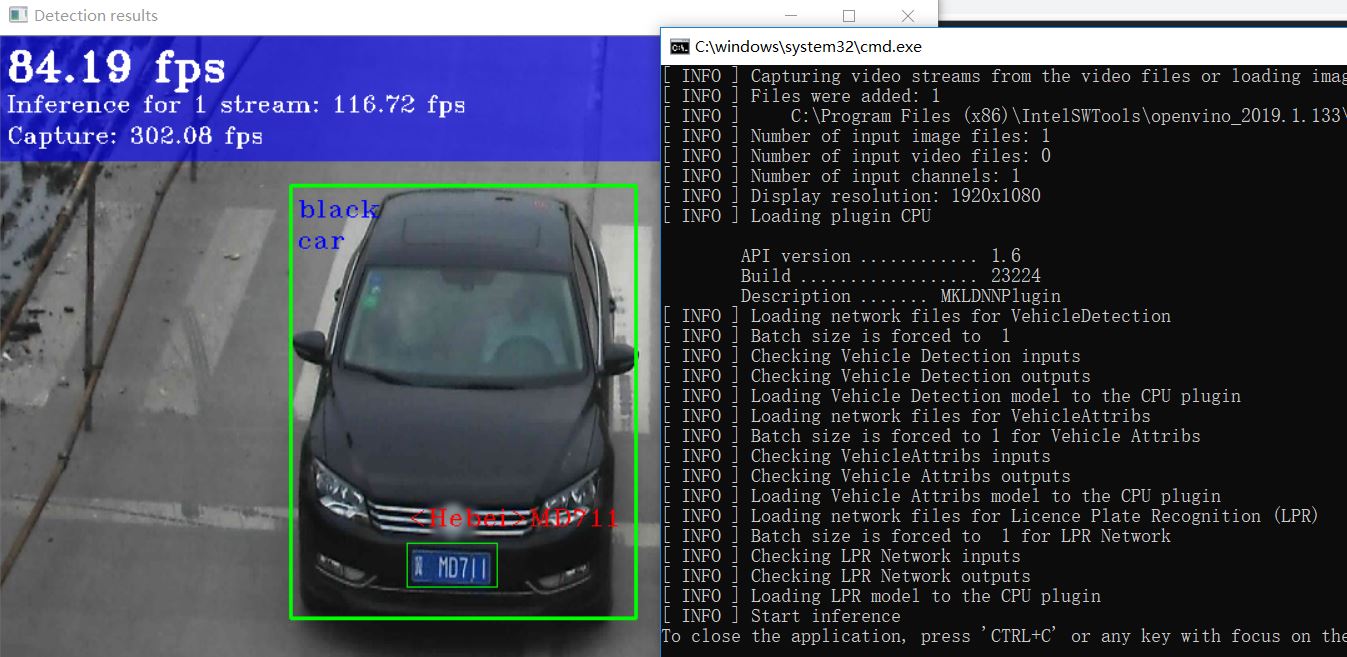The width and height of the screenshot is (1347, 657).
Task: Click 'Loading Vehicle Detection model' log line
Action: (951, 396)
